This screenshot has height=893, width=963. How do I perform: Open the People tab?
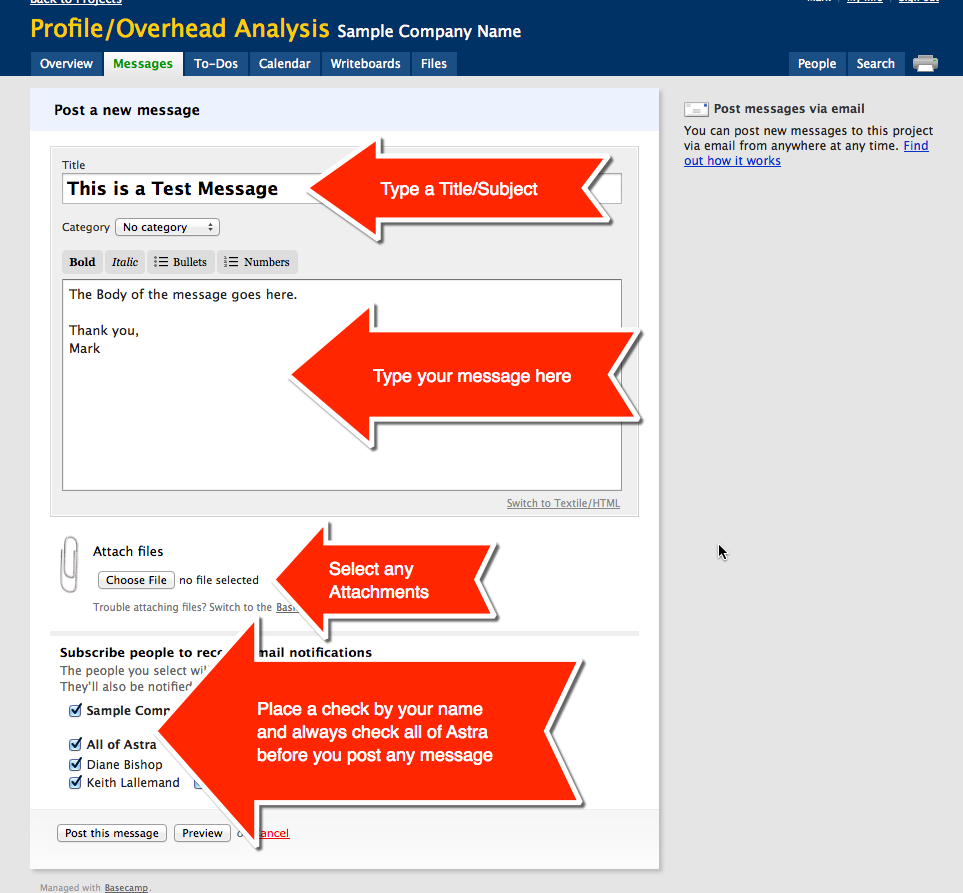(817, 64)
